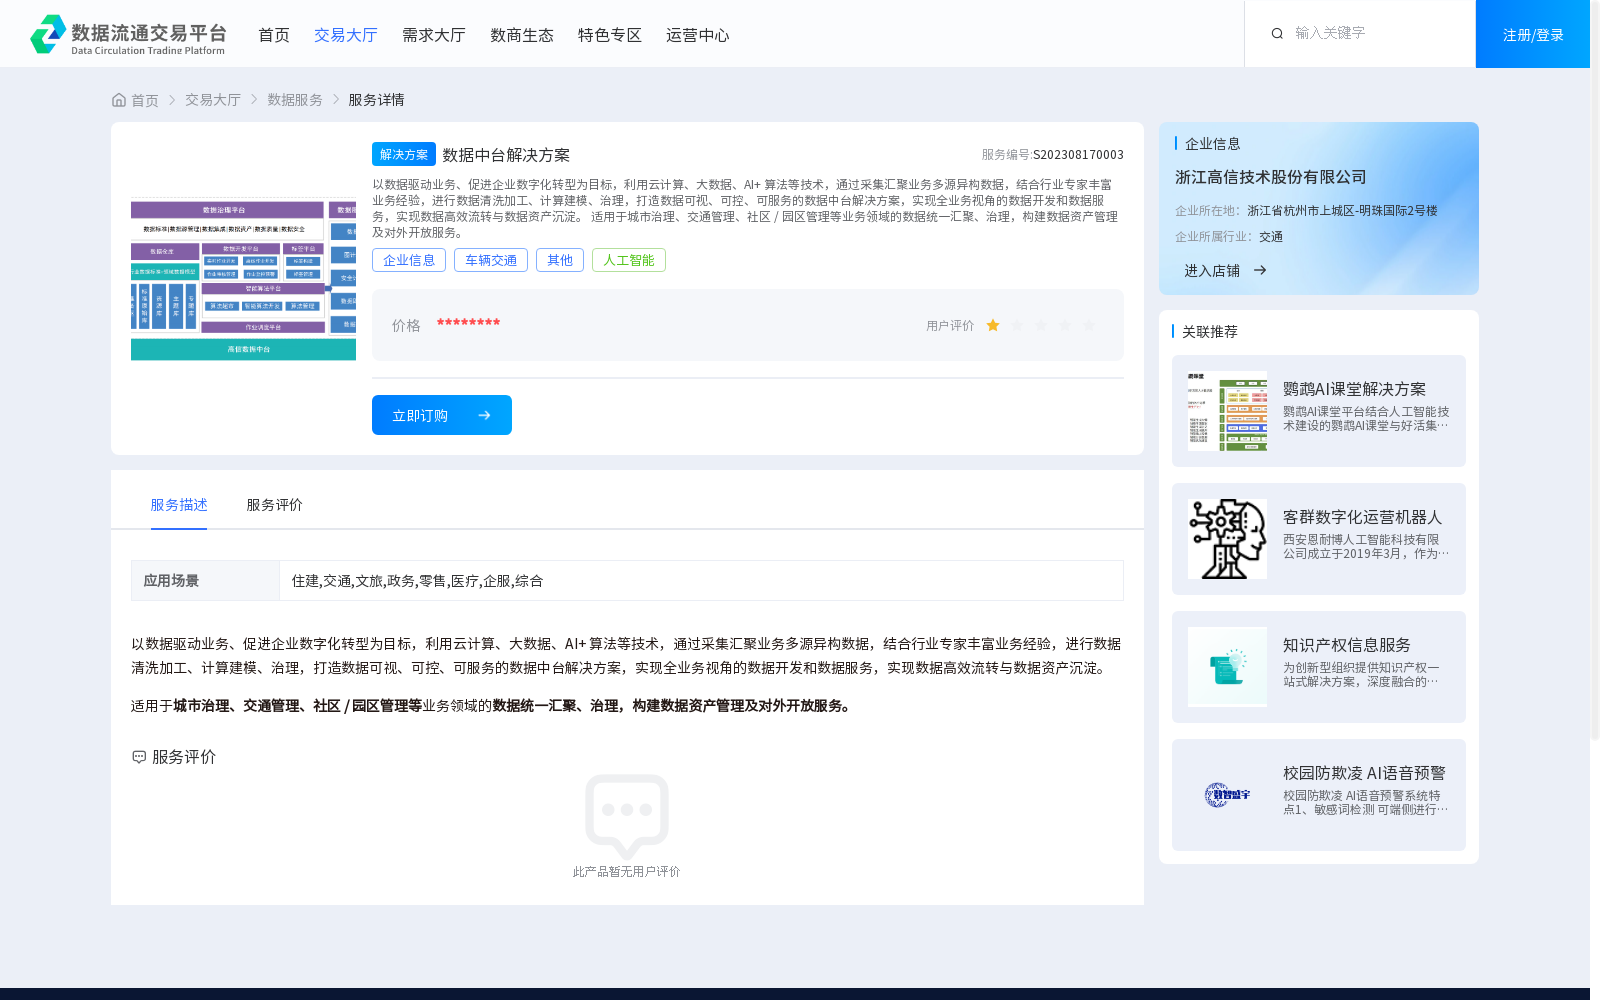Click 关联推荐 section heading
Screen dimensions: 1600x1000
(1210, 332)
